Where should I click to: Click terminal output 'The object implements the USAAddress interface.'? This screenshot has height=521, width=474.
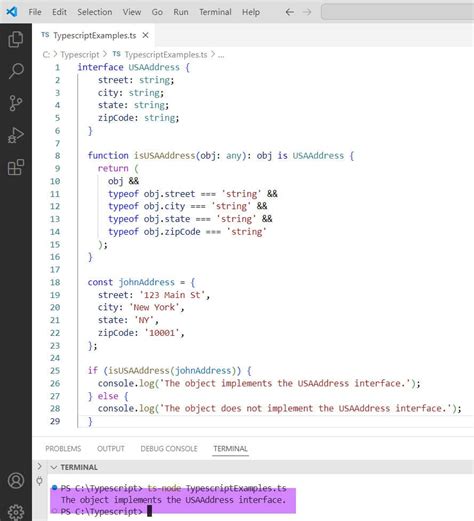pyautogui.click(x=173, y=500)
